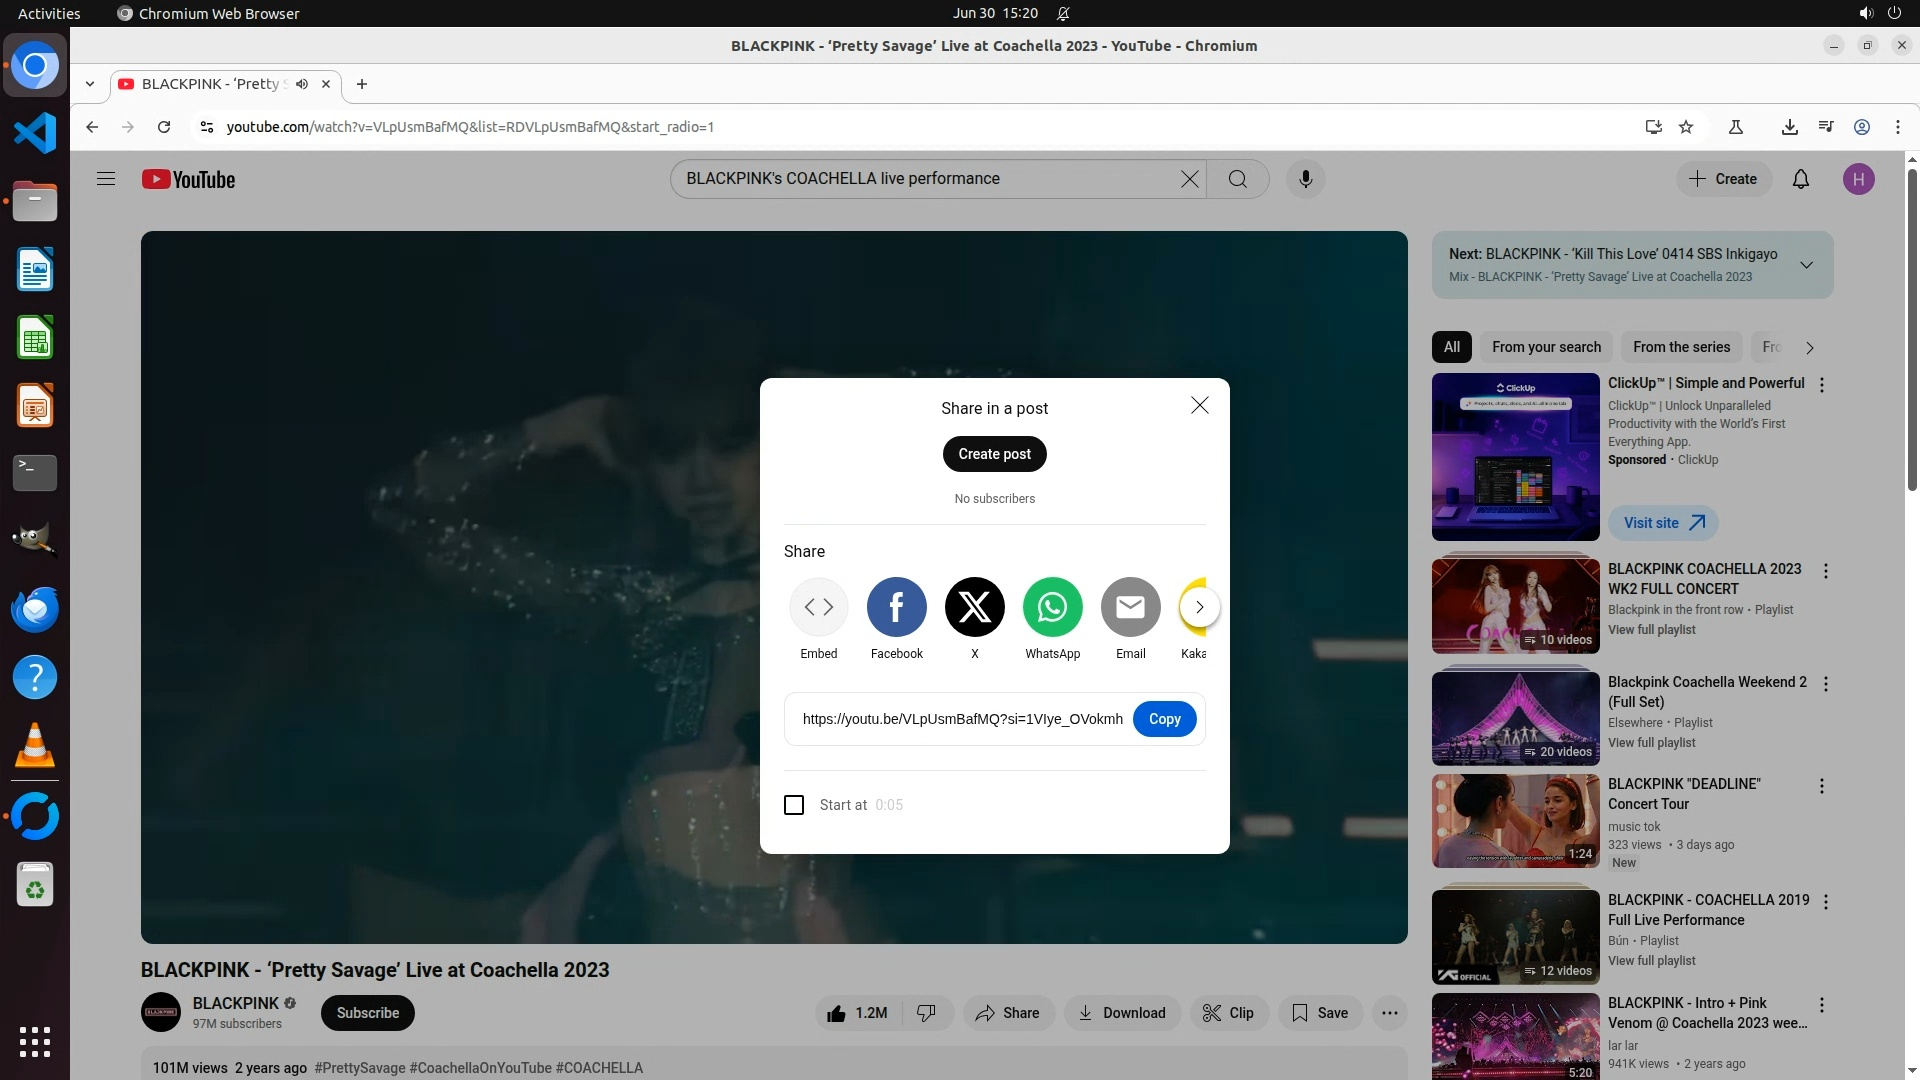This screenshot has width=1920, height=1080.
Task: Click the page vertical scrollbar
Action: tap(1912, 330)
